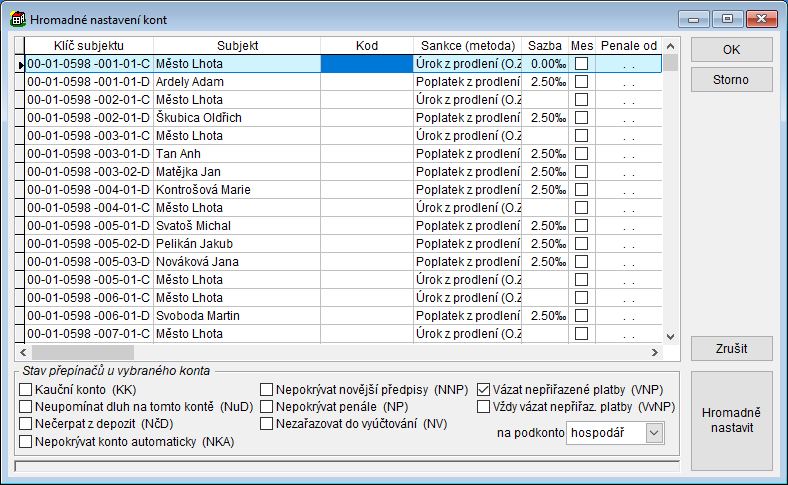788x485 pixels.
Task: Uncheck Vázat nepřiřazené platby (VNP)
Action: point(484,389)
